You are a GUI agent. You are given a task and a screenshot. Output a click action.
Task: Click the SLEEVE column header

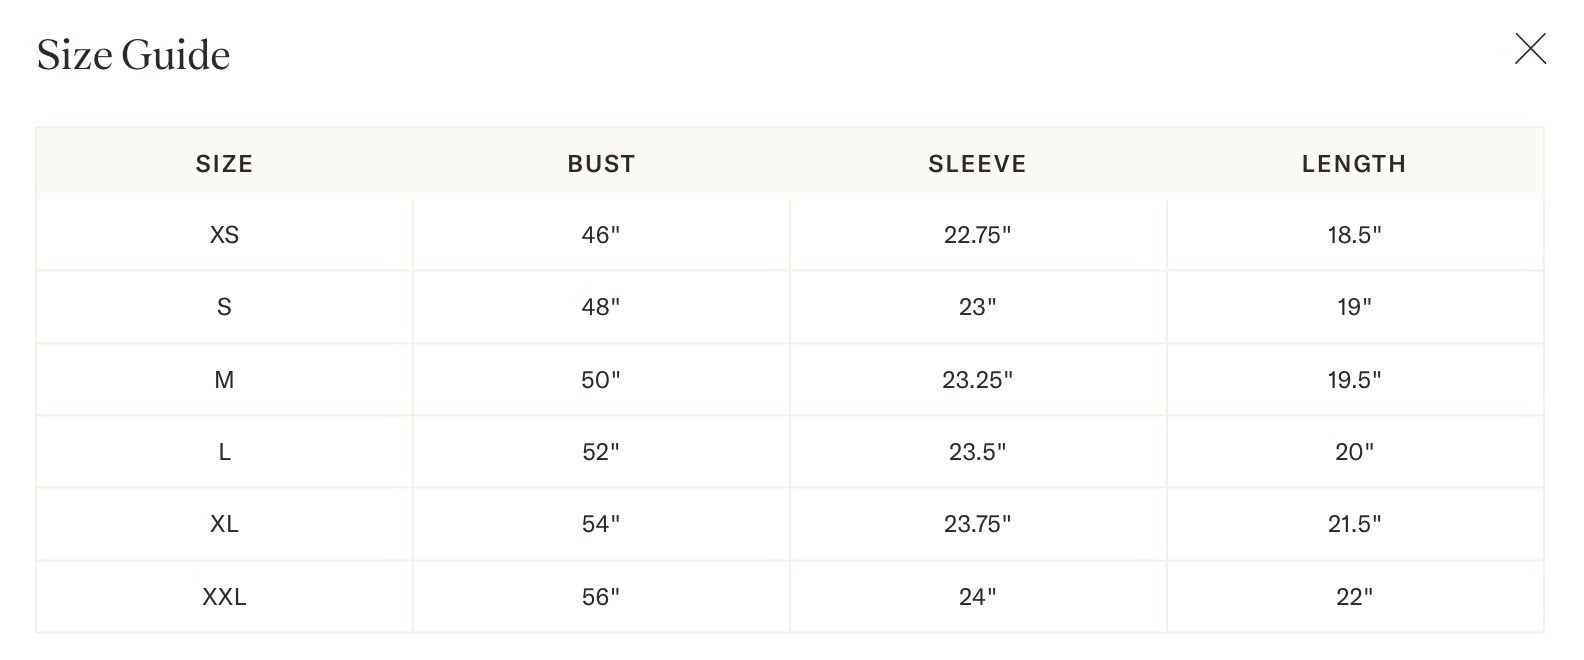coord(977,164)
